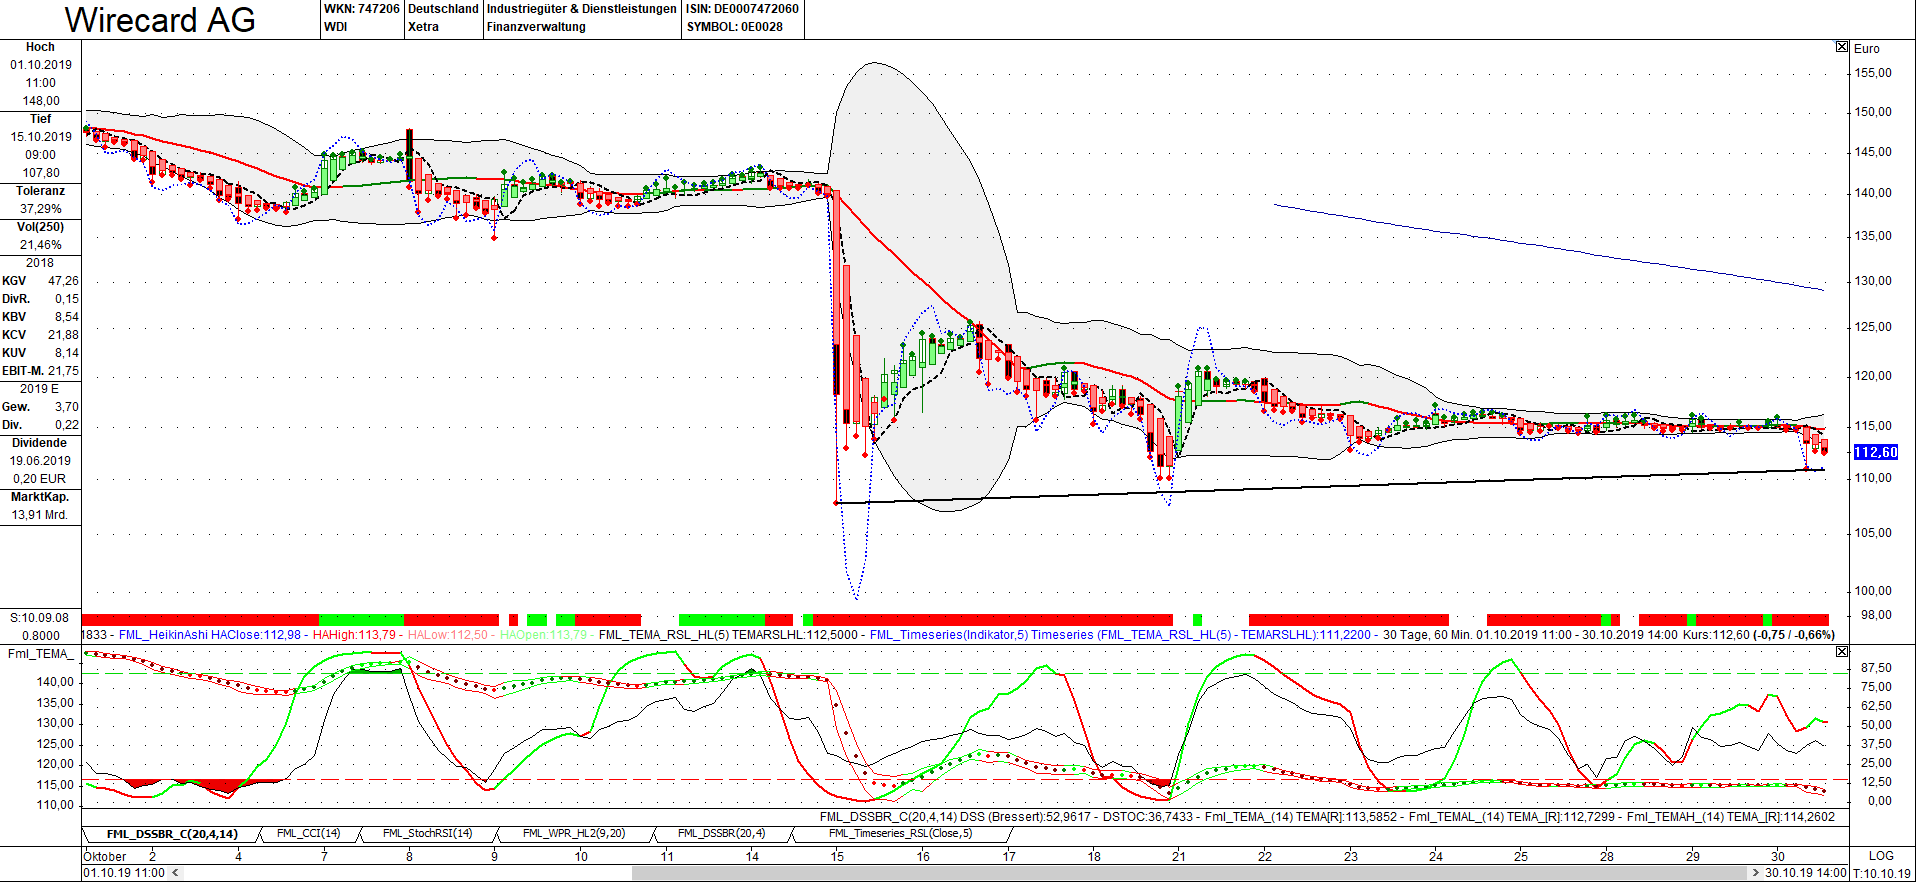Open the FML_StochRSI(14) tab
1916x882 pixels.
[427, 834]
